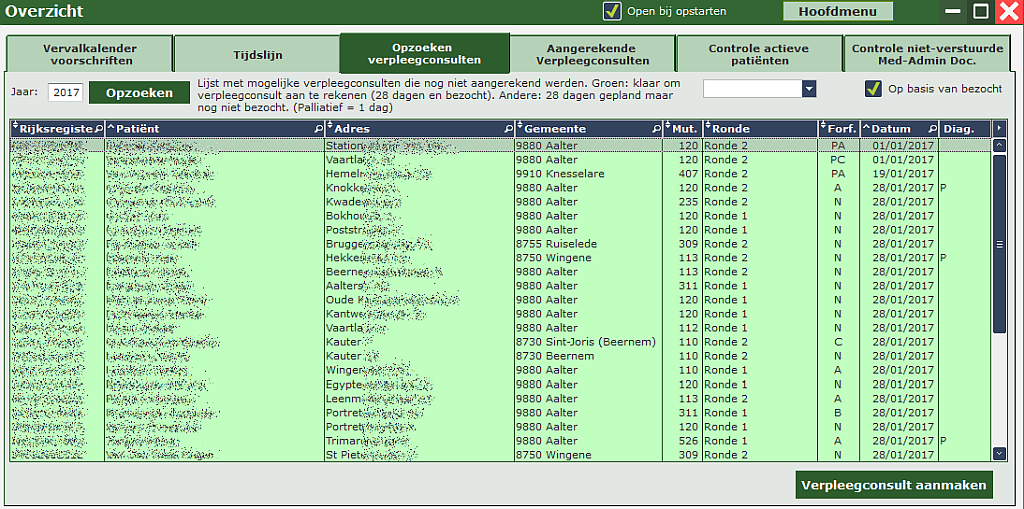
Task: Toggle the Open bij opstarten checkbox
Action: [x=612, y=11]
